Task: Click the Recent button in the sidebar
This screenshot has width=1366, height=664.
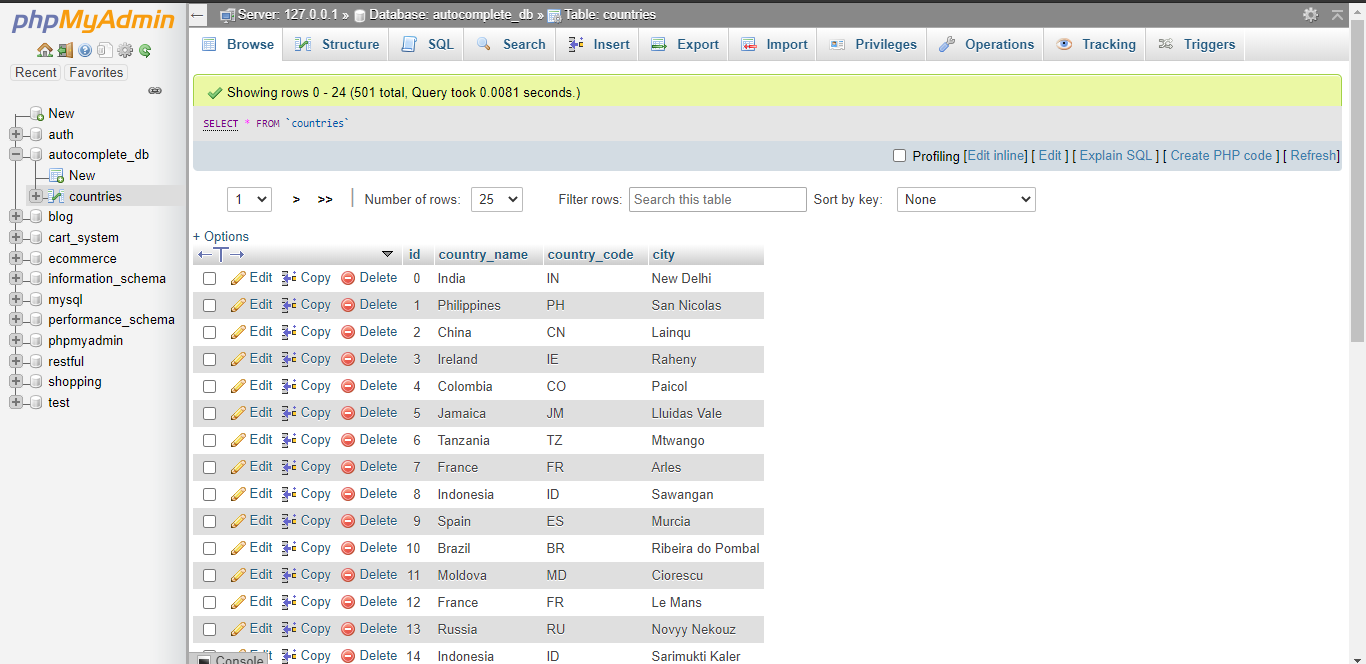Action: (x=36, y=72)
